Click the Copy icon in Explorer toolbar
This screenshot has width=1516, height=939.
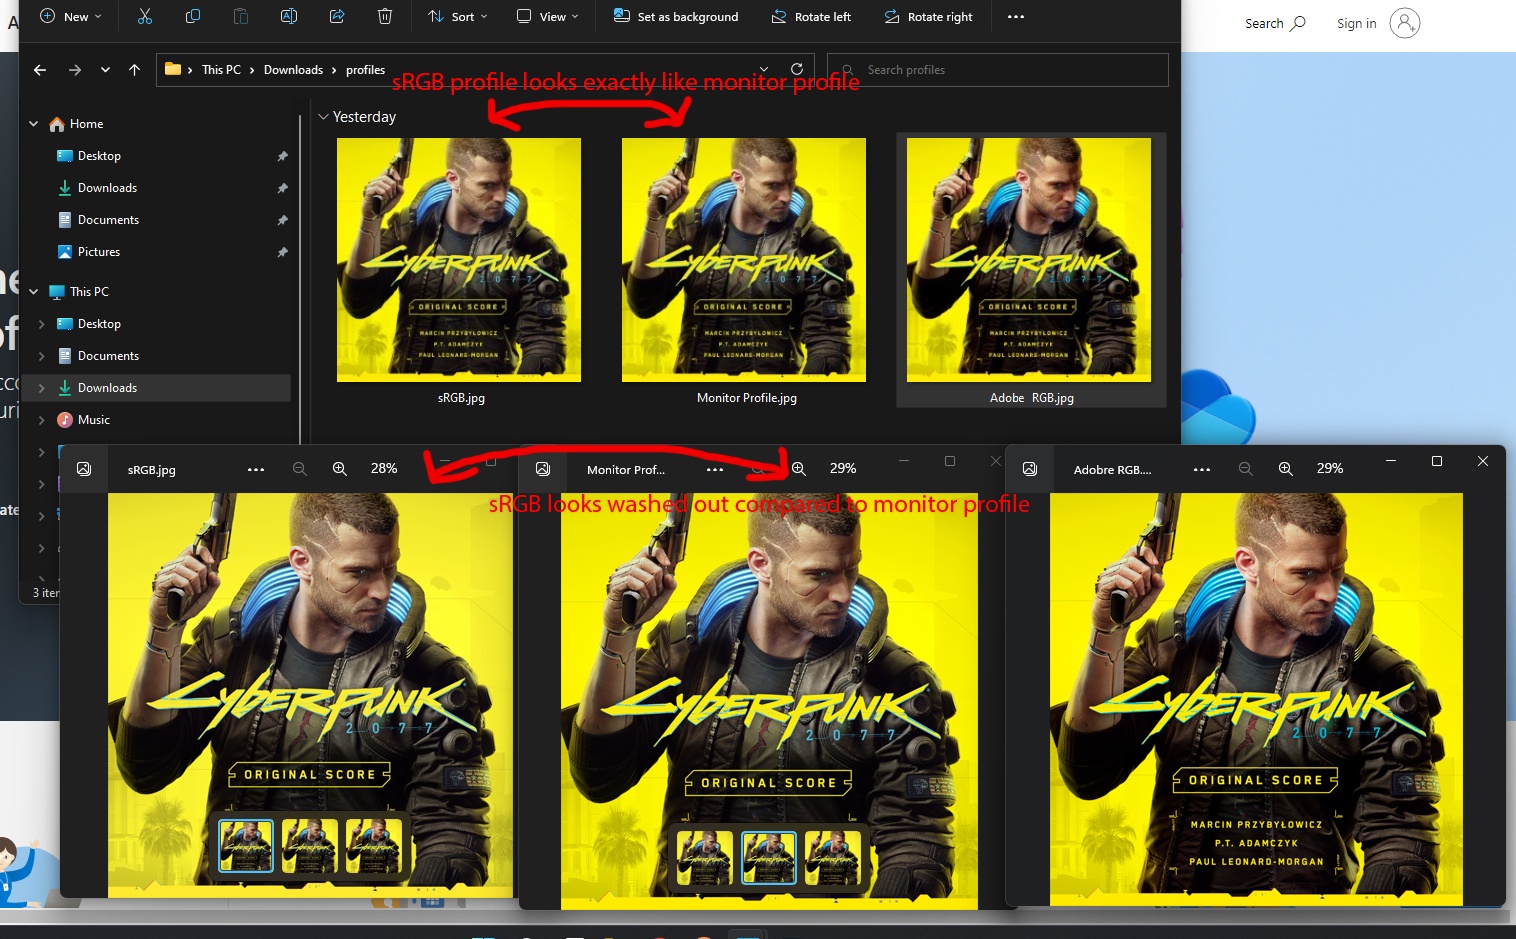[x=193, y=16]
